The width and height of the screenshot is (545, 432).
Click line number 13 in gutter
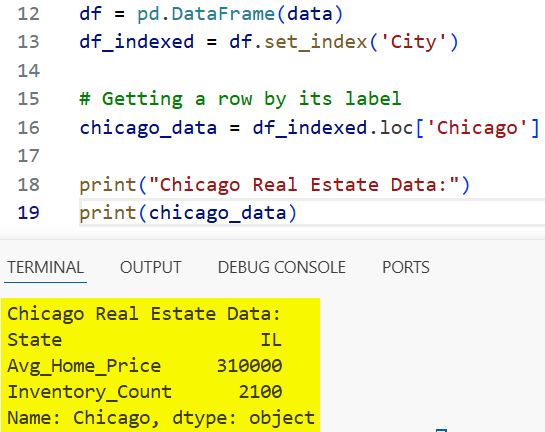(29, 42)
